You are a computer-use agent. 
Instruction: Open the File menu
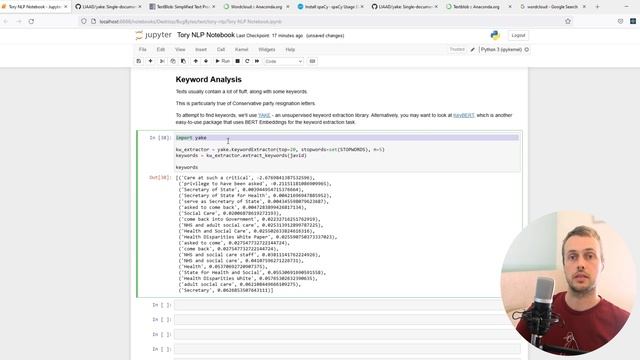(x=142, y=49)
